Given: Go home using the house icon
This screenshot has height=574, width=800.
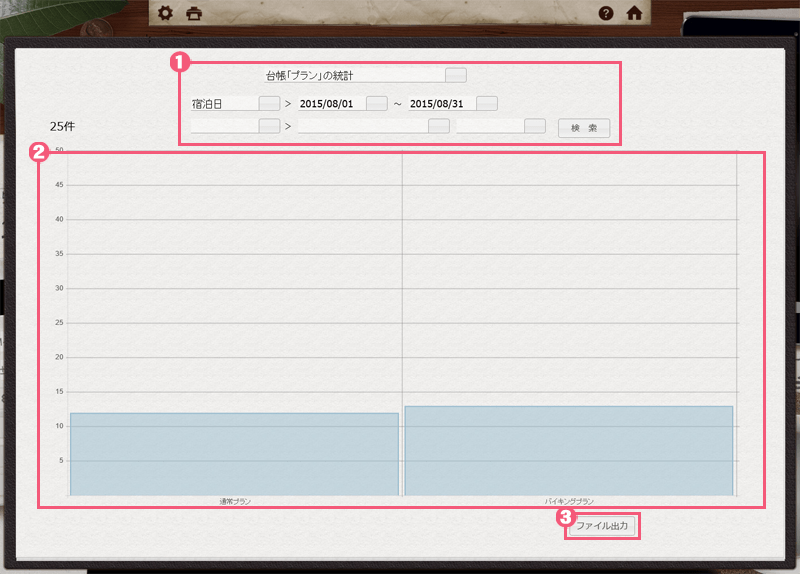Looking at the screenshot, I should (x=633, y=14).
